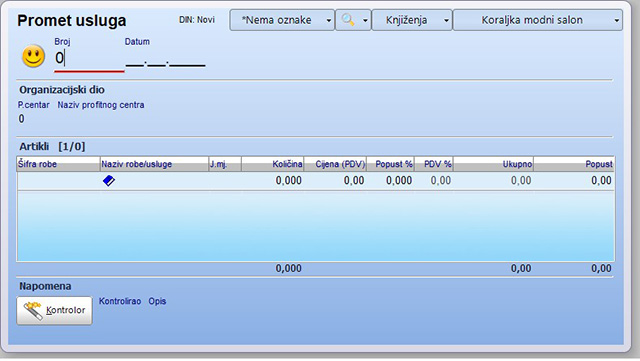Click the blue book lookup icon
The image size is (640, 361).
[109, 180]
